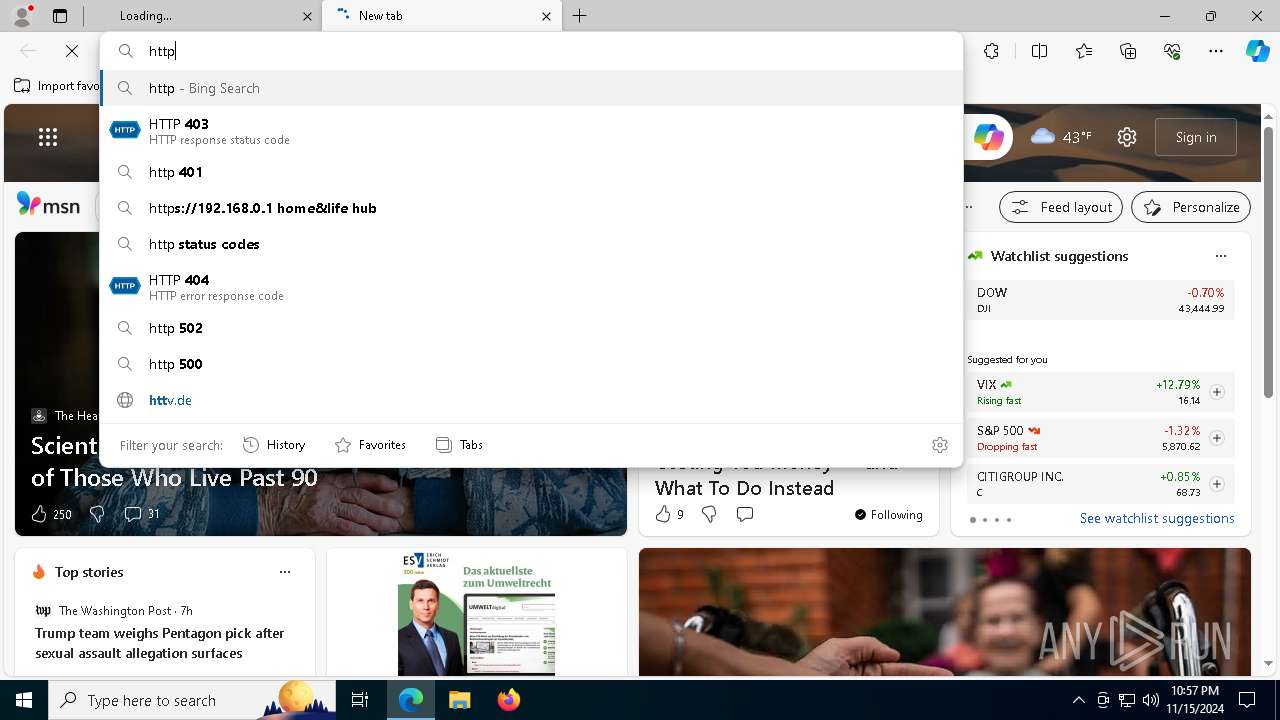Viewport: 1280px width, 720px height.
Task: Choose the 192.168.0.1 home&life hub suggestion
Action: 532,208
